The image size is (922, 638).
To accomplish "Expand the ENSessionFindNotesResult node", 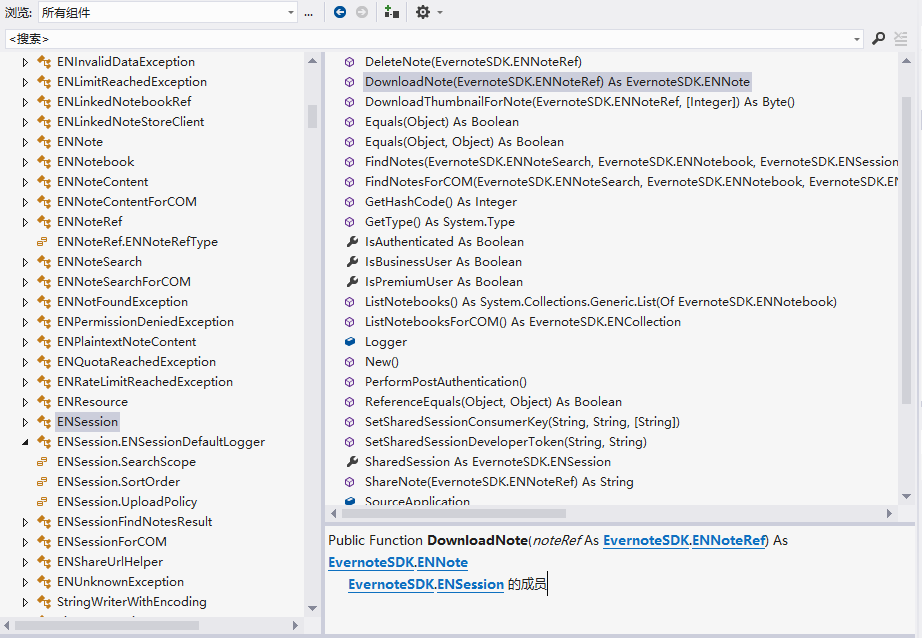I will pos(25,522).
